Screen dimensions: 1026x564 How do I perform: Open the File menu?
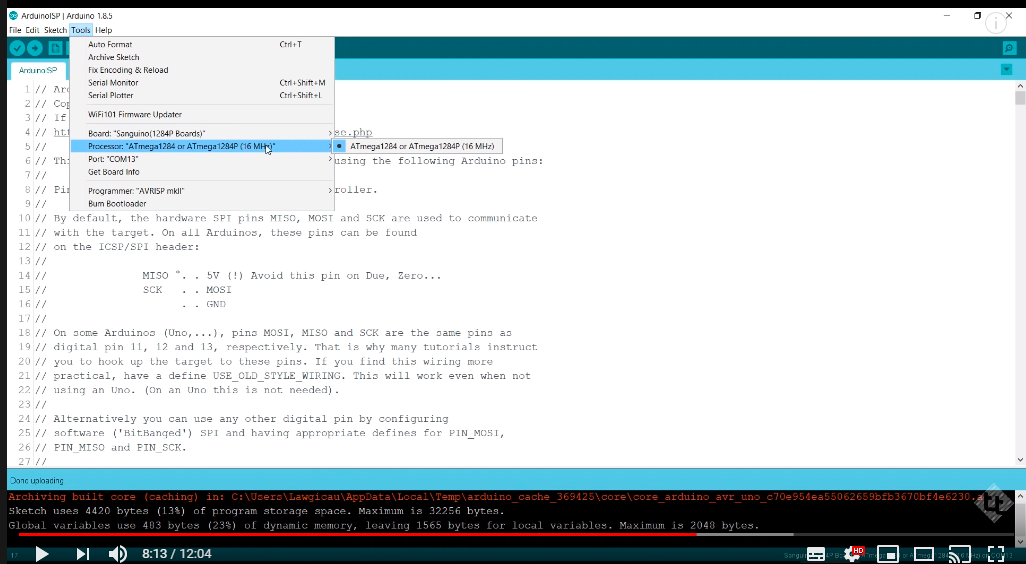point(15,30)
